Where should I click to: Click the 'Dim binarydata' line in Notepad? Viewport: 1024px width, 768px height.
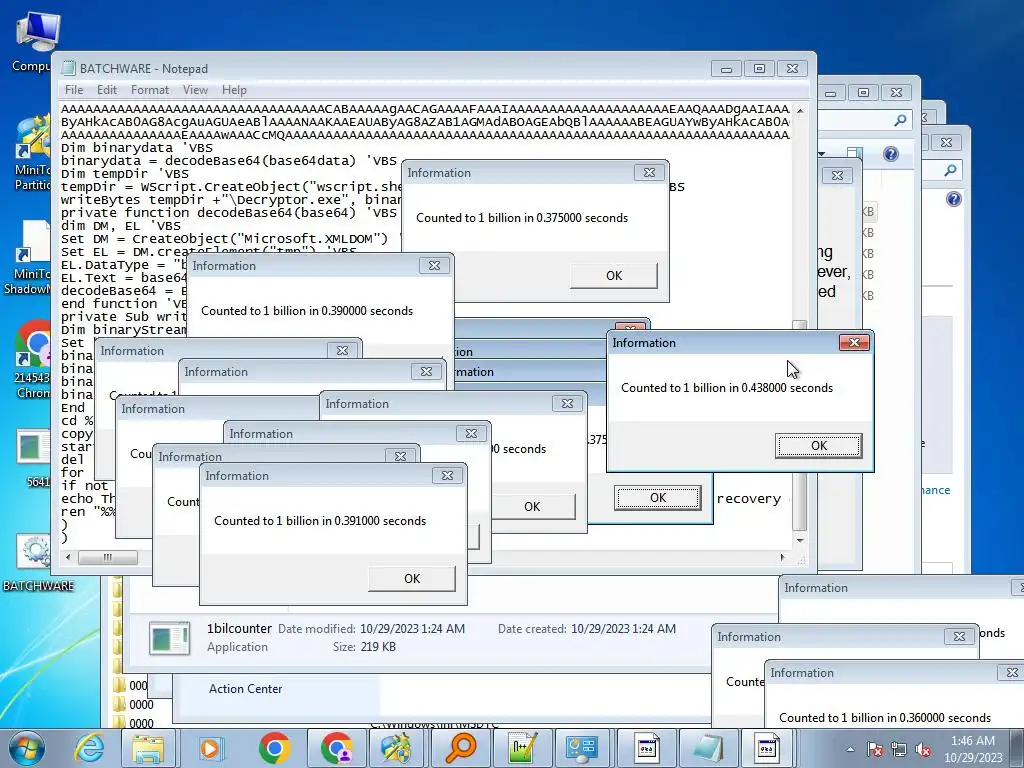[x=137, y=148]
